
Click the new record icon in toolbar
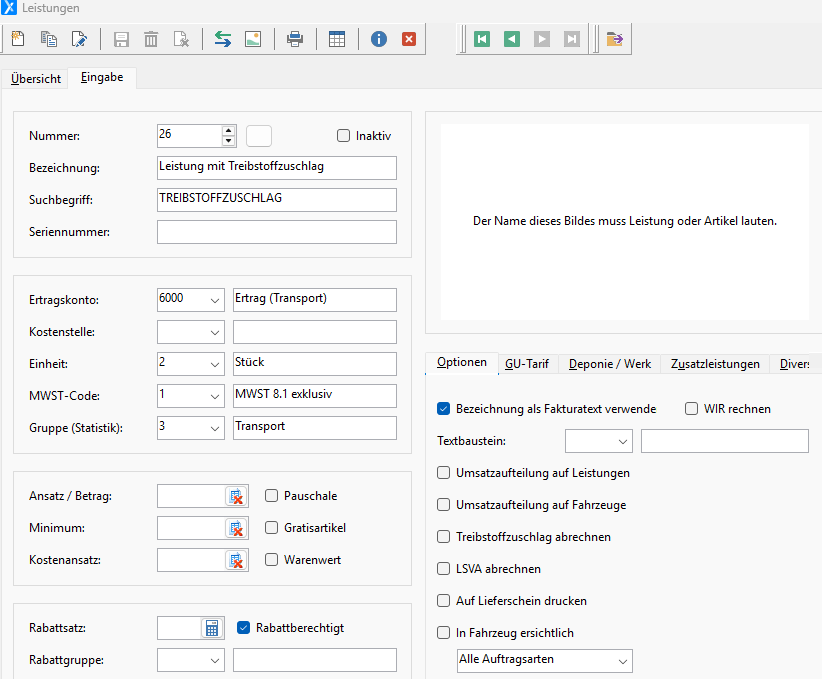click(18, 39)
